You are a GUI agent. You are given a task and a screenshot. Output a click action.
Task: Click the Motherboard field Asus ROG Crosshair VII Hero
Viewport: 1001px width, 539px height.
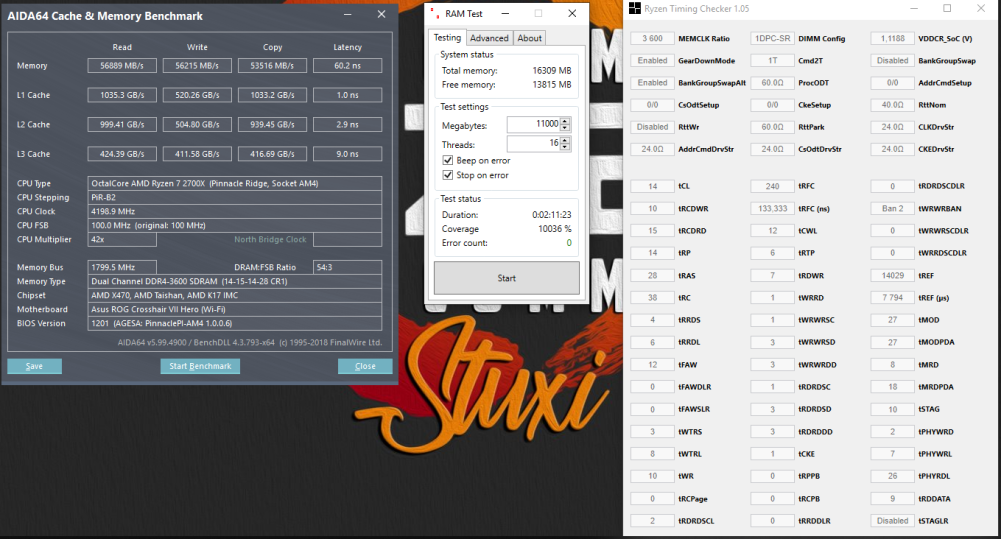pyautogui.click(x=235, y=310)
